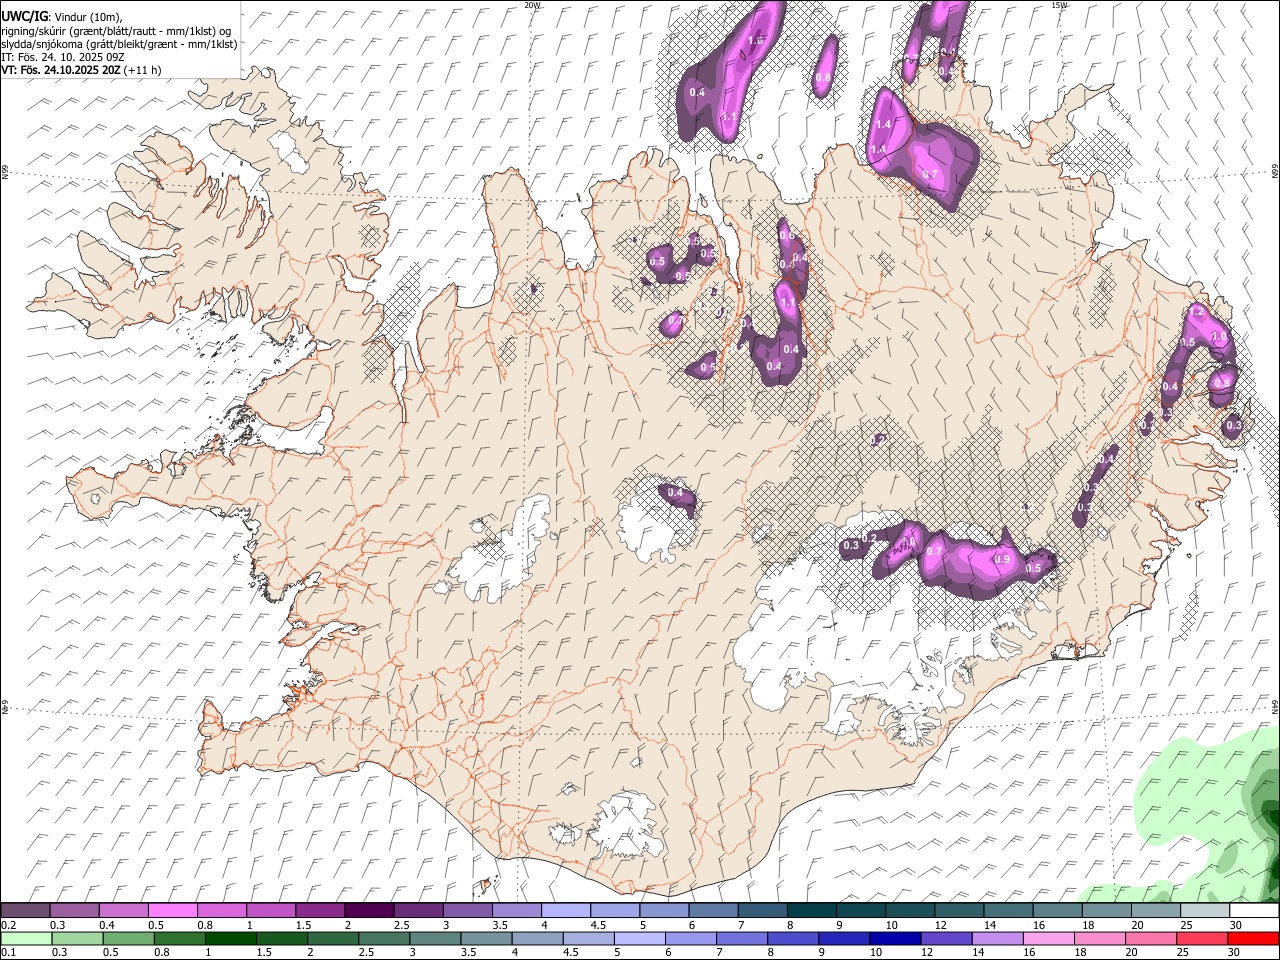The width and height of the screenshot is (1280, 960).
Task: Click the 0.4 value in isolated central-Iceland patch
Action: [x=675, y=493]
